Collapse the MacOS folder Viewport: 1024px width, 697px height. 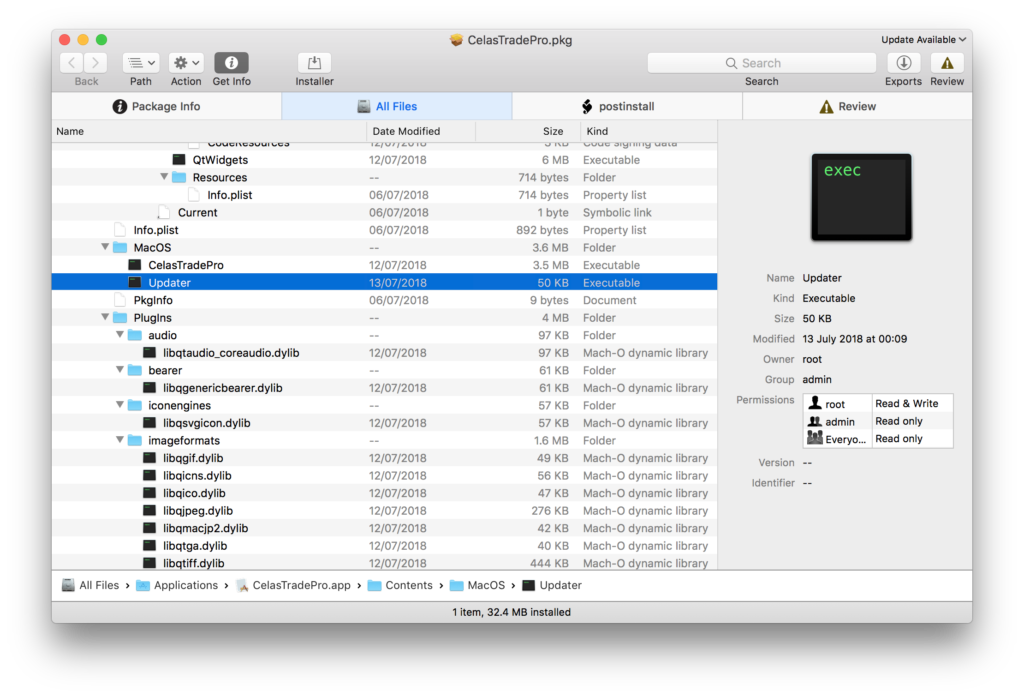coord(106,248)
